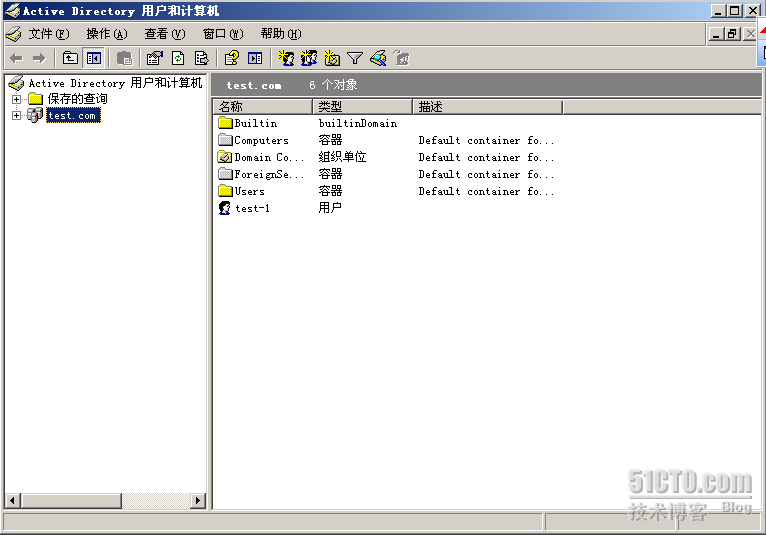Select the Users container icon
Image resolution: width=766 pixels, height=535 pixels.
(x=225, y=191)
